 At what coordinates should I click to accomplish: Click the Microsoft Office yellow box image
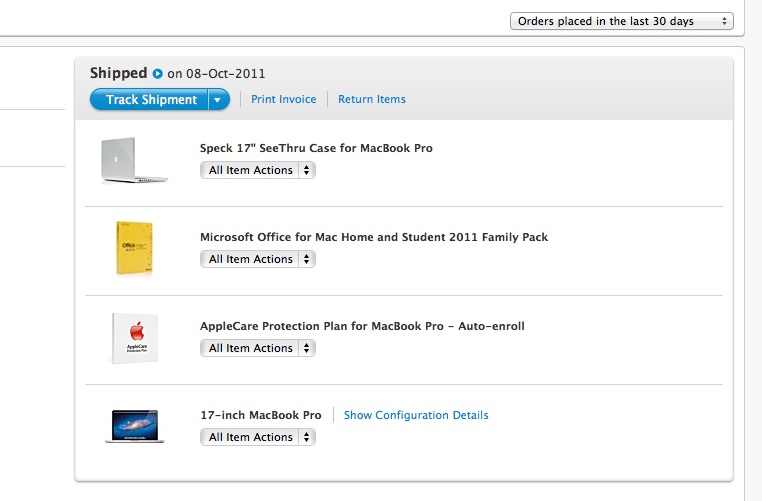tap(134, 248)
